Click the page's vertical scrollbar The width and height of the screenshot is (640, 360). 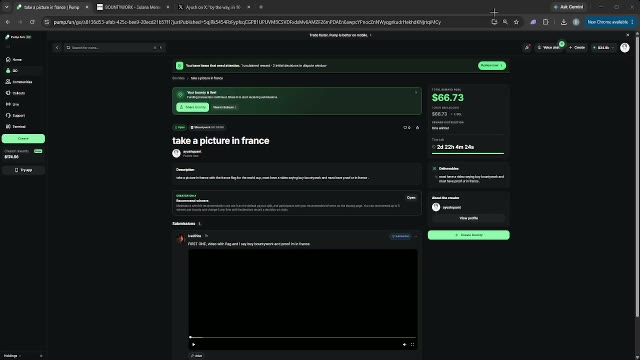click(x=637, y=176)
